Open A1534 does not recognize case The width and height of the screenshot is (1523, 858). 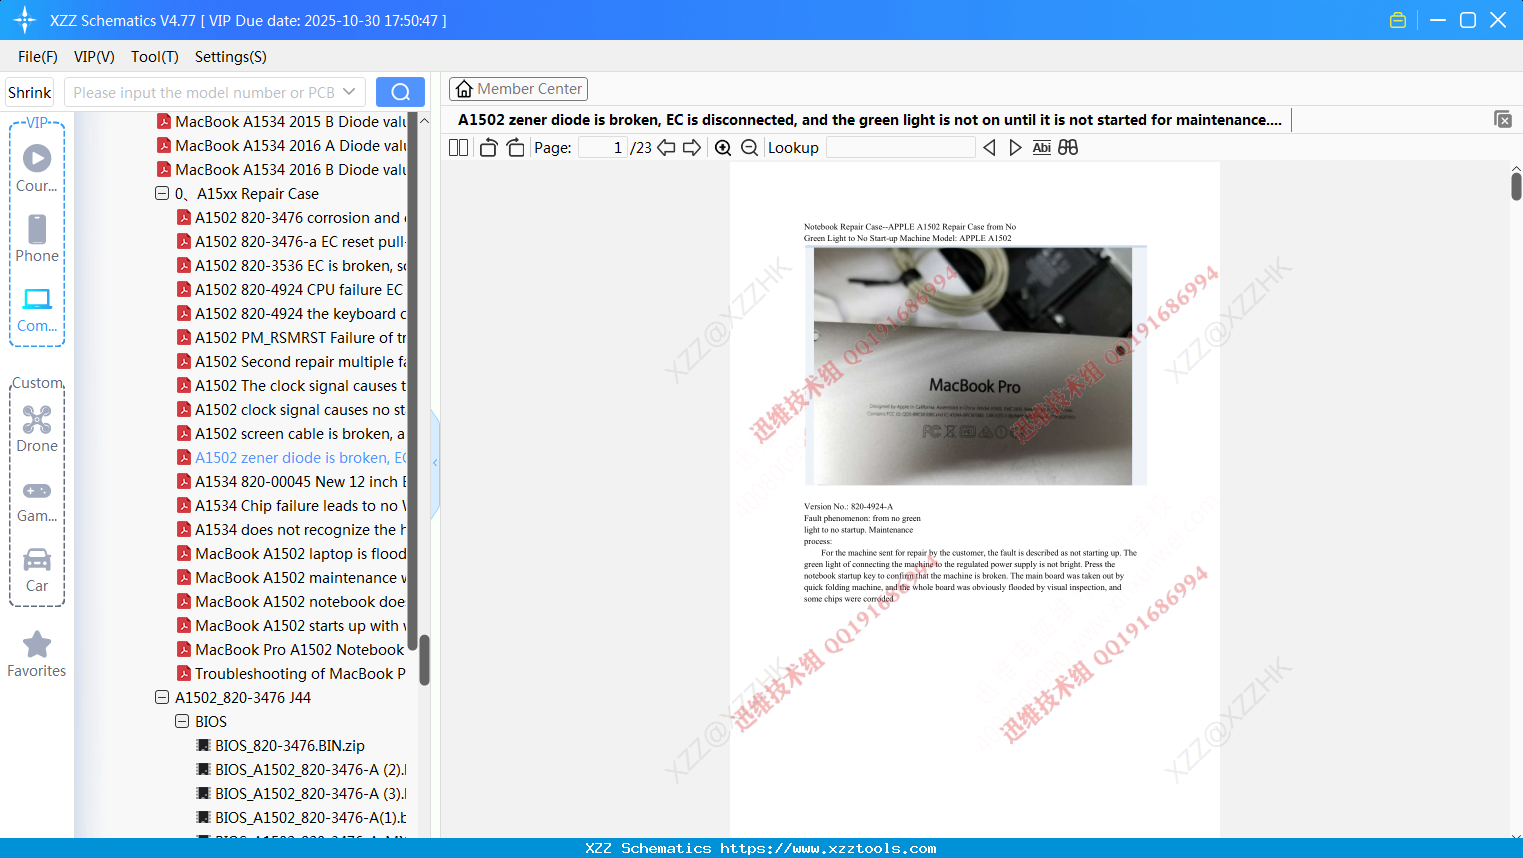291,530
